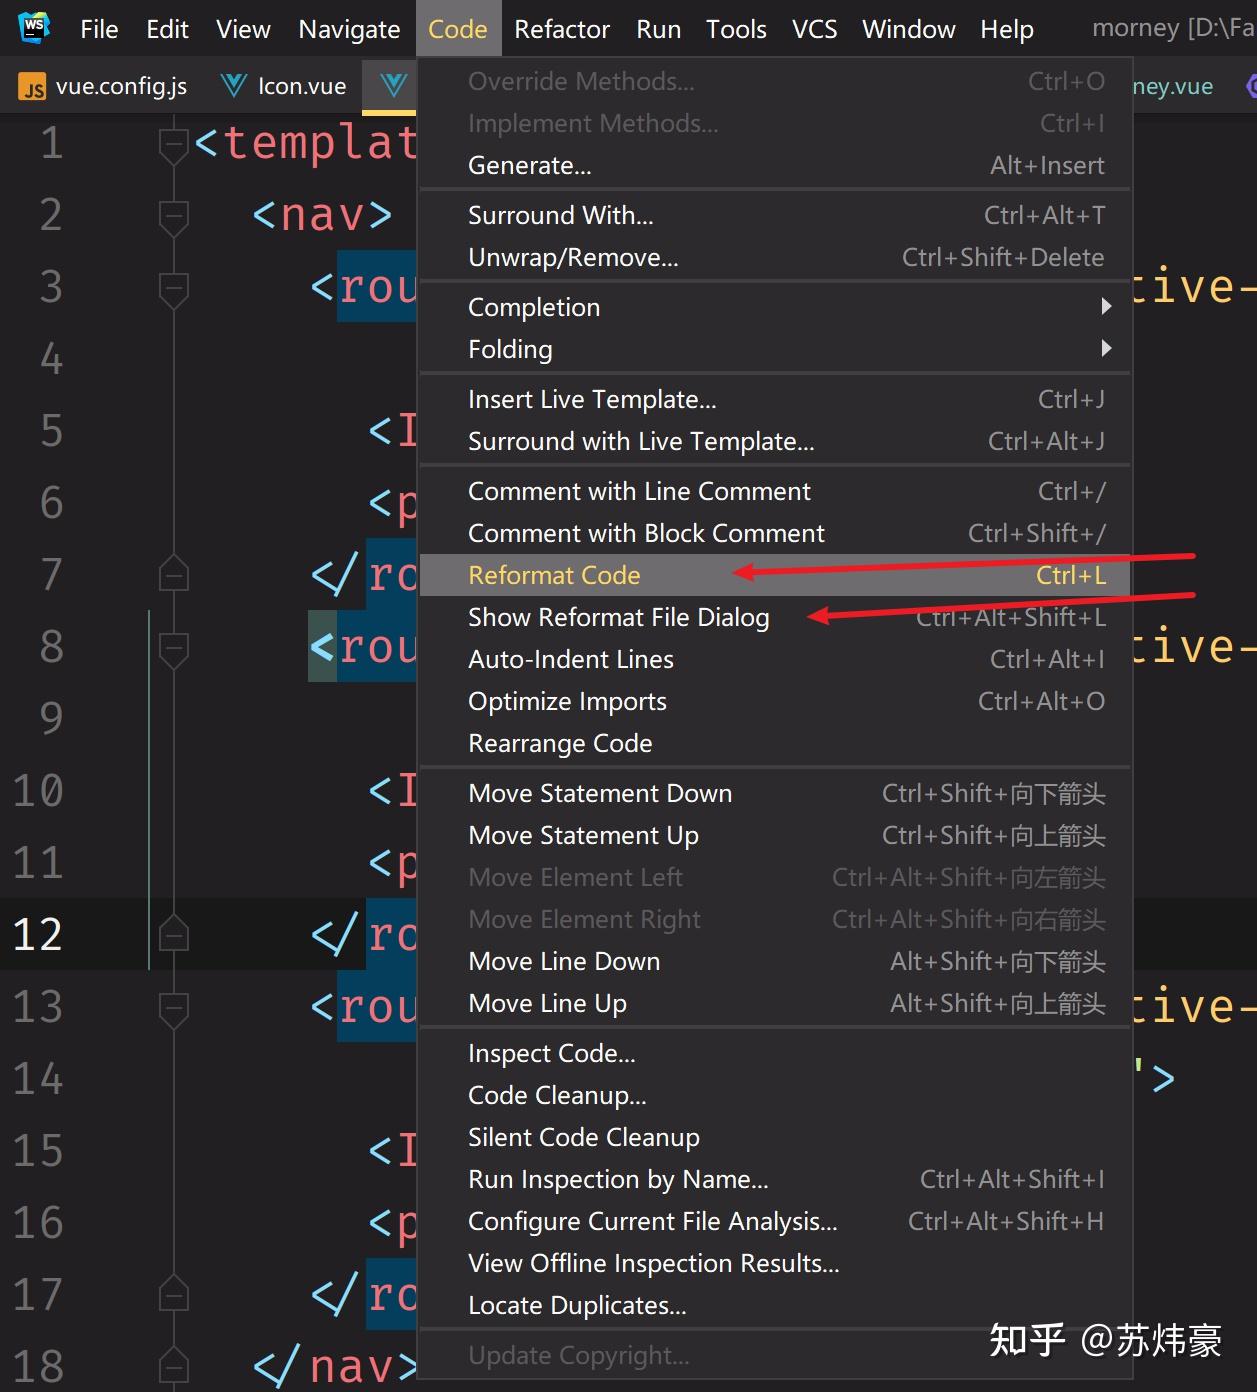Open the File menu
1257x1392 pixels.
point(99,29)
